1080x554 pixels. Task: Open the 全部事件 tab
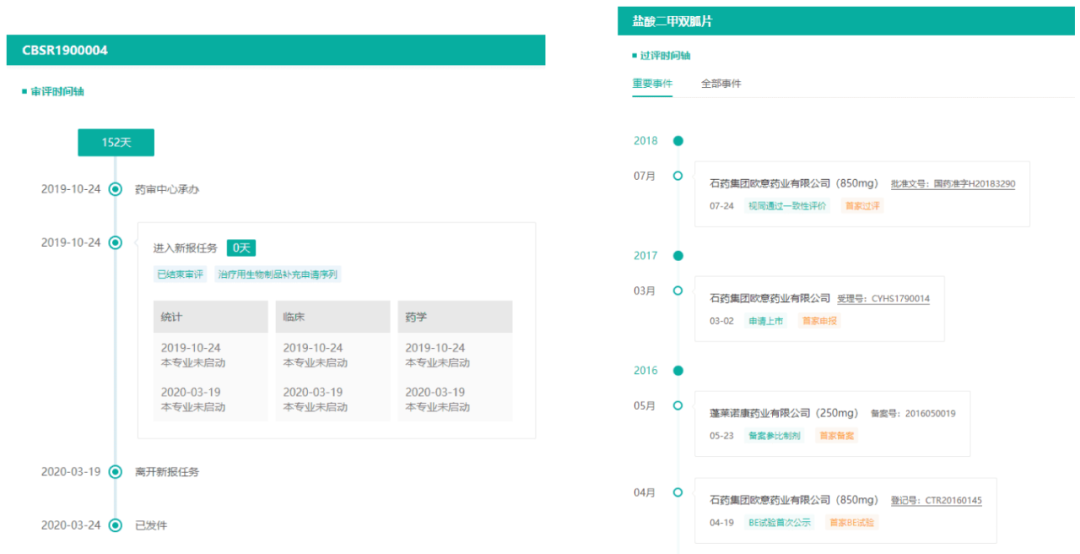(721, 84)
